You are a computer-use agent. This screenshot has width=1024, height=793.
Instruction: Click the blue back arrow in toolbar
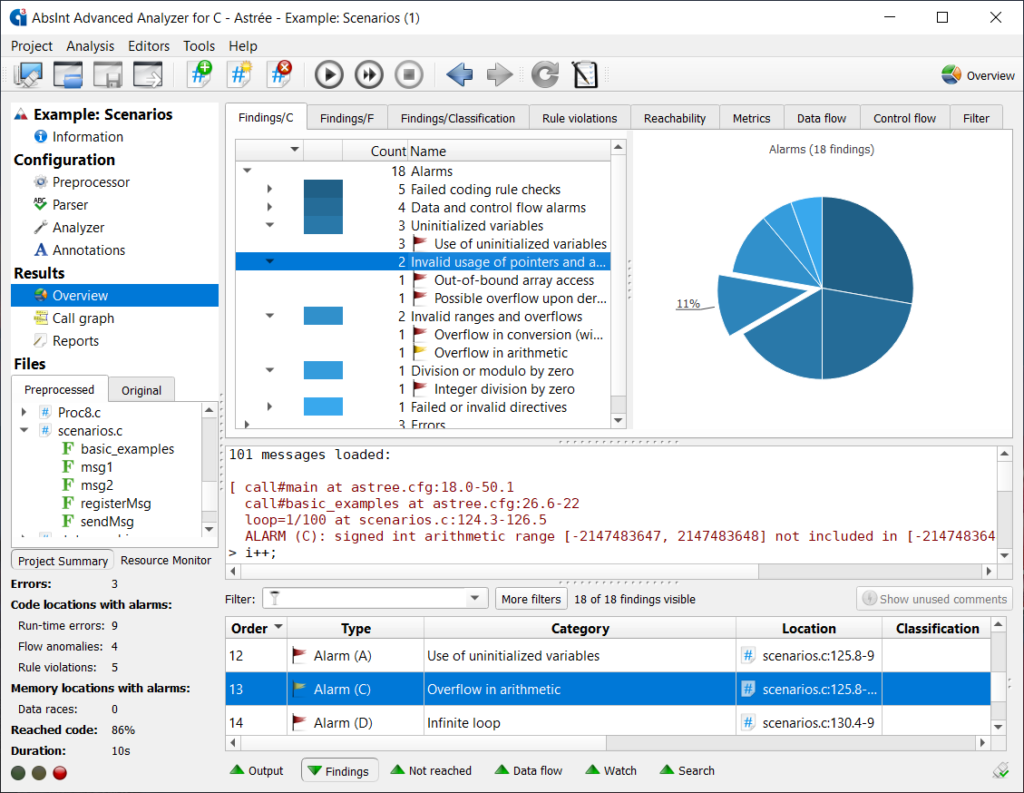459,75
